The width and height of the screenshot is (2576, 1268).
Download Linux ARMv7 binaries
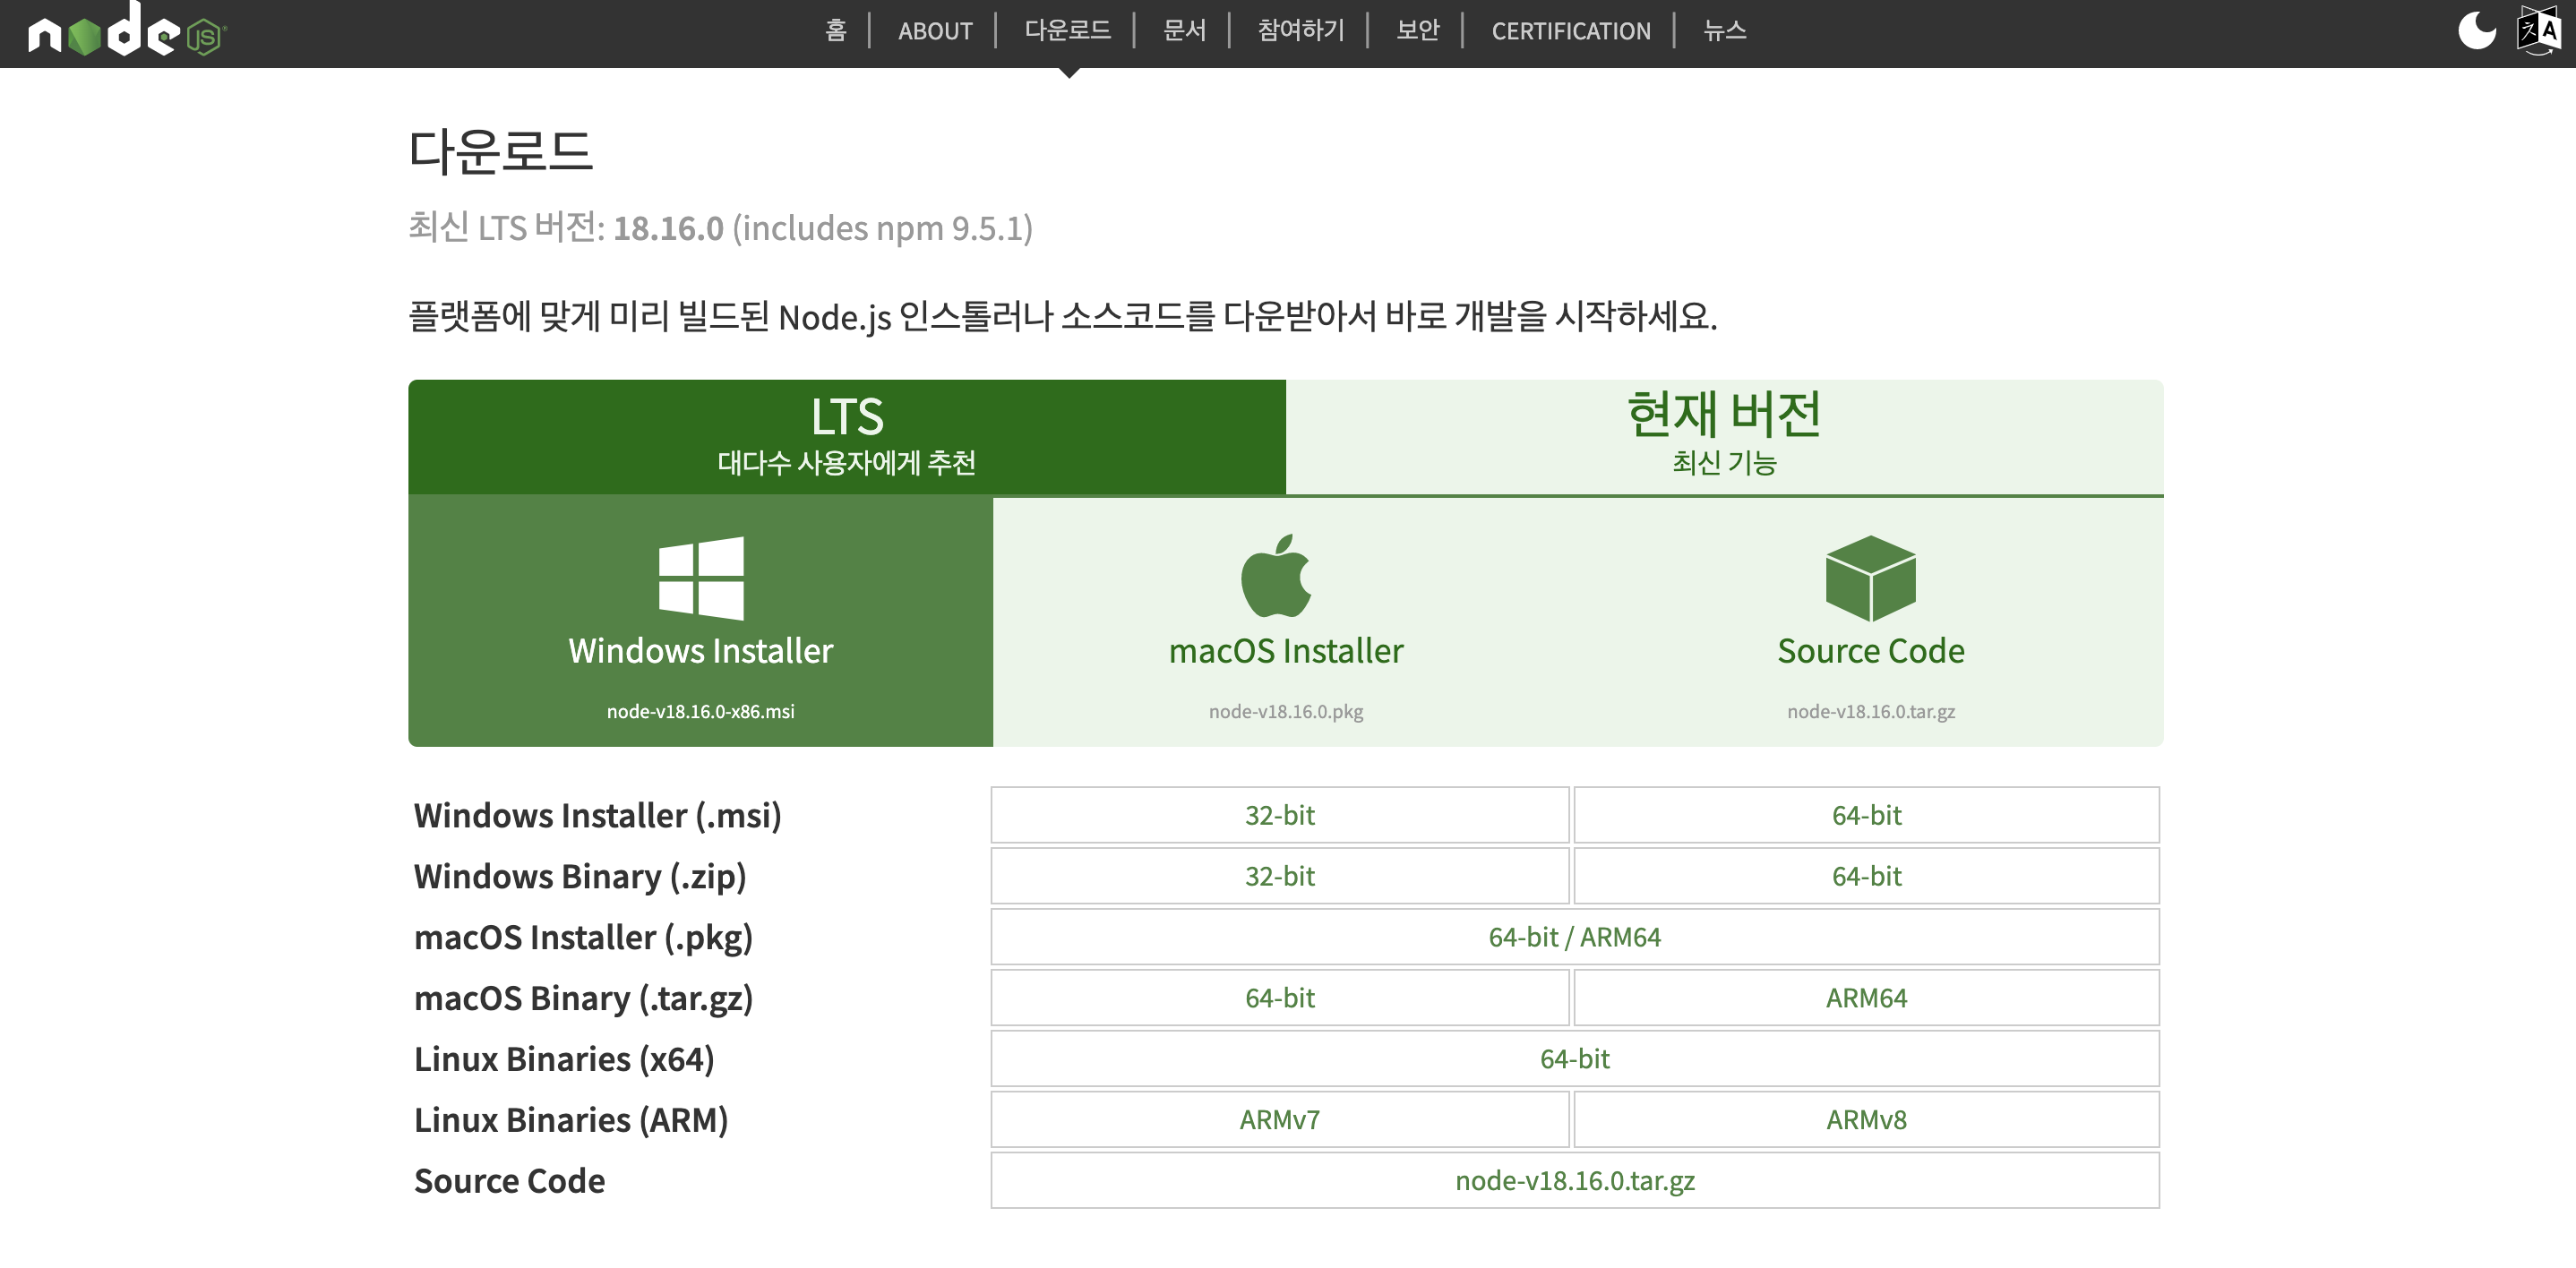click(x=1279, y=1120)
